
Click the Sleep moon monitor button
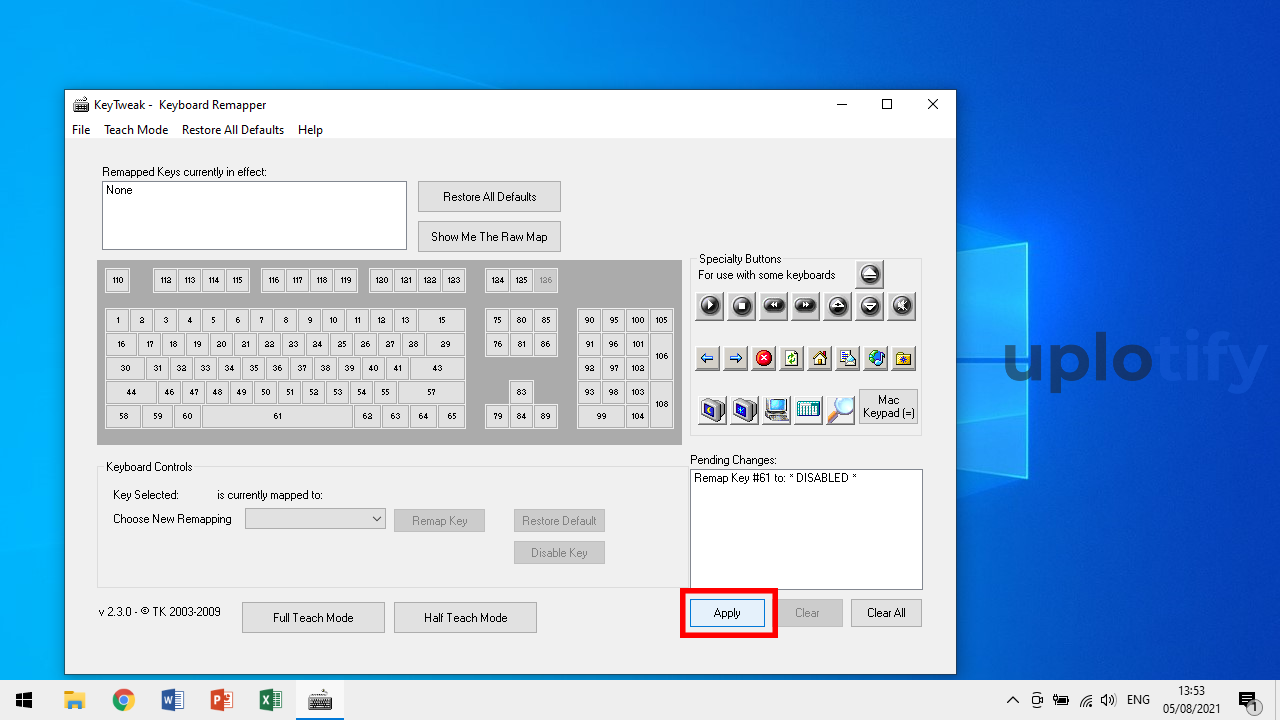coord(712,410)
